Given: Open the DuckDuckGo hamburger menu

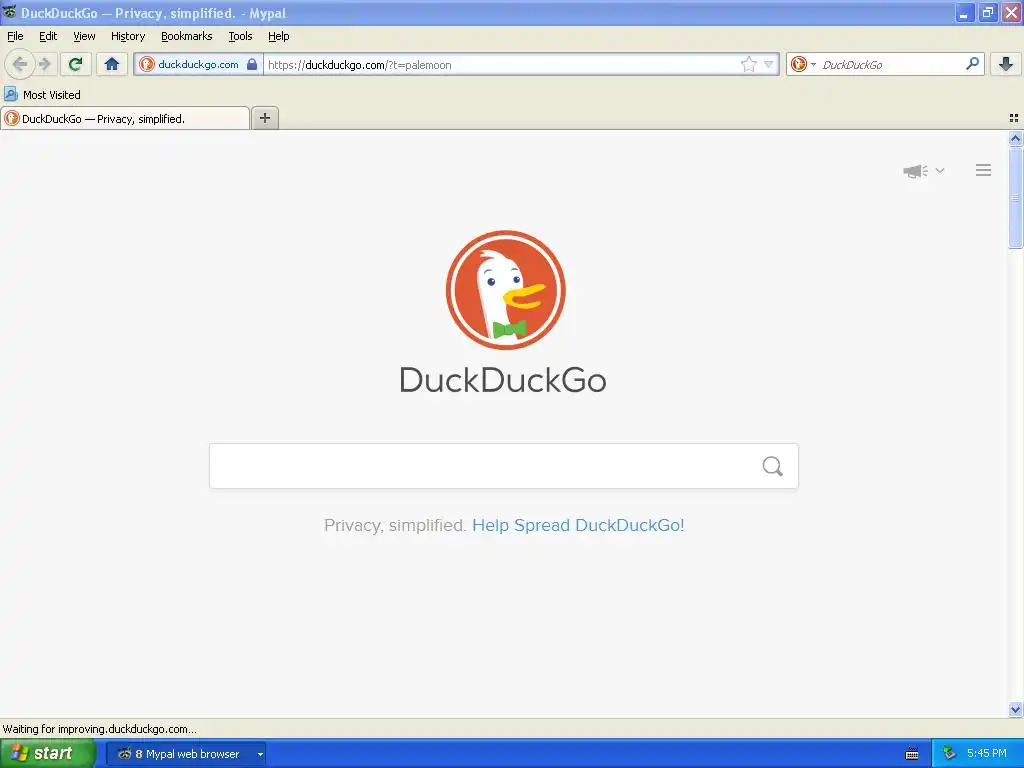Looking at the screenshot, I should tap(984, 170).
